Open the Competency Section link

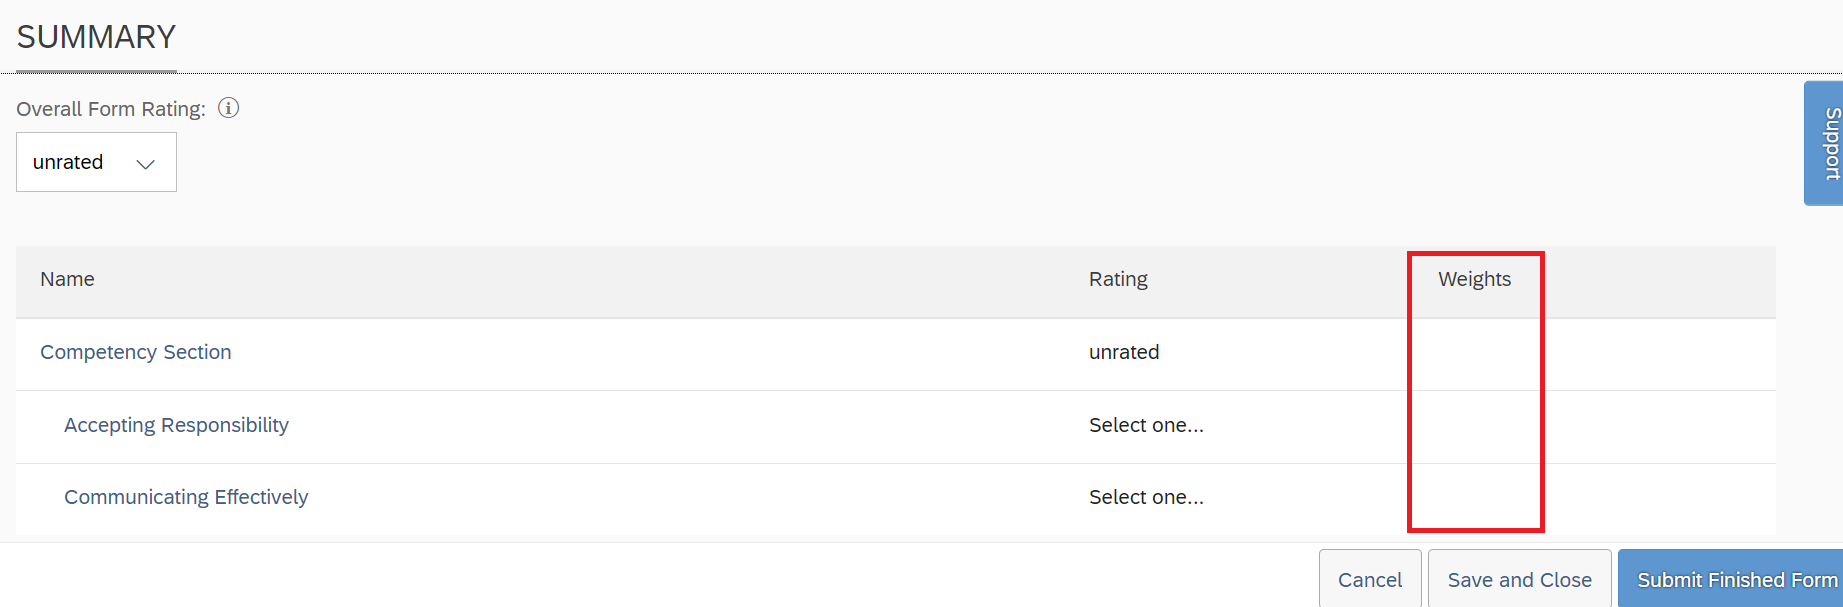[136, 352]
